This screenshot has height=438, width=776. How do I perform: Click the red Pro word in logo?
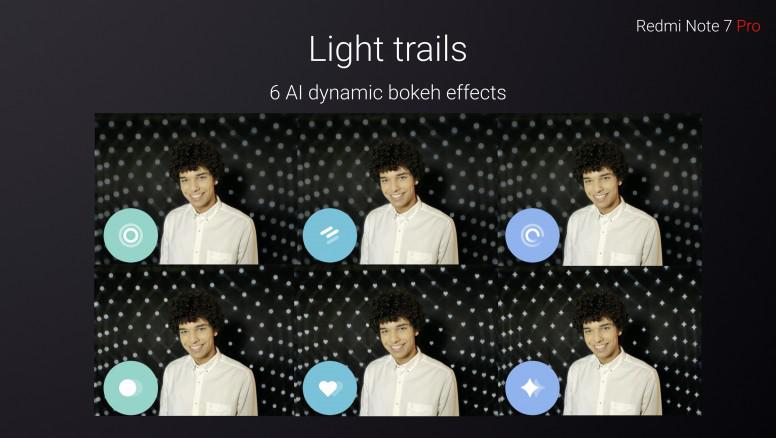(x=748, y=26)
